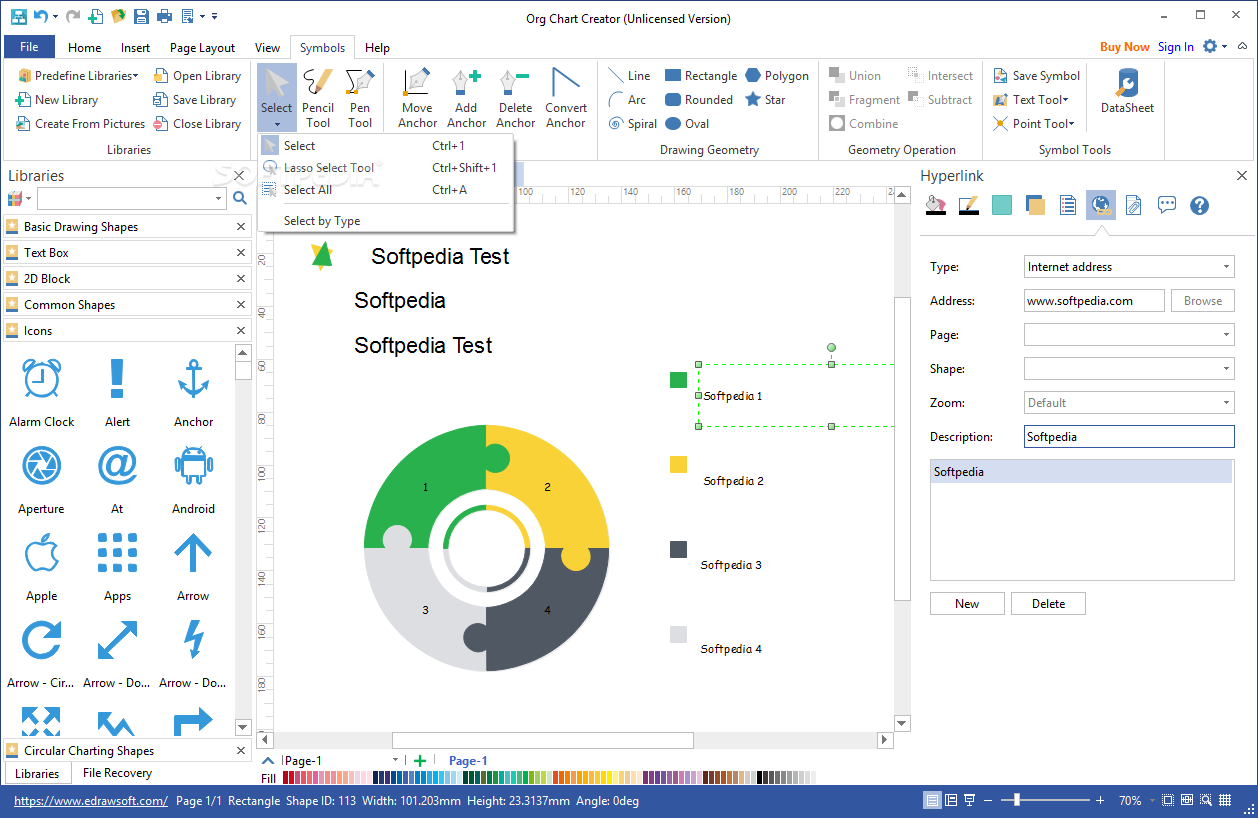
Task: Choose Lasso Select Tool from menu
Action: (385, 168)
